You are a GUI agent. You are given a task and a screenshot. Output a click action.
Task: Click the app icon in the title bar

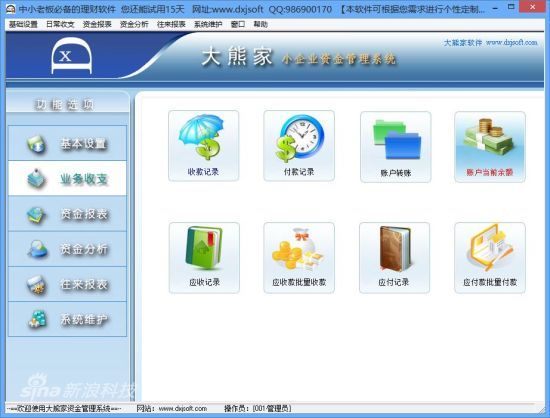tap(11, 9)
